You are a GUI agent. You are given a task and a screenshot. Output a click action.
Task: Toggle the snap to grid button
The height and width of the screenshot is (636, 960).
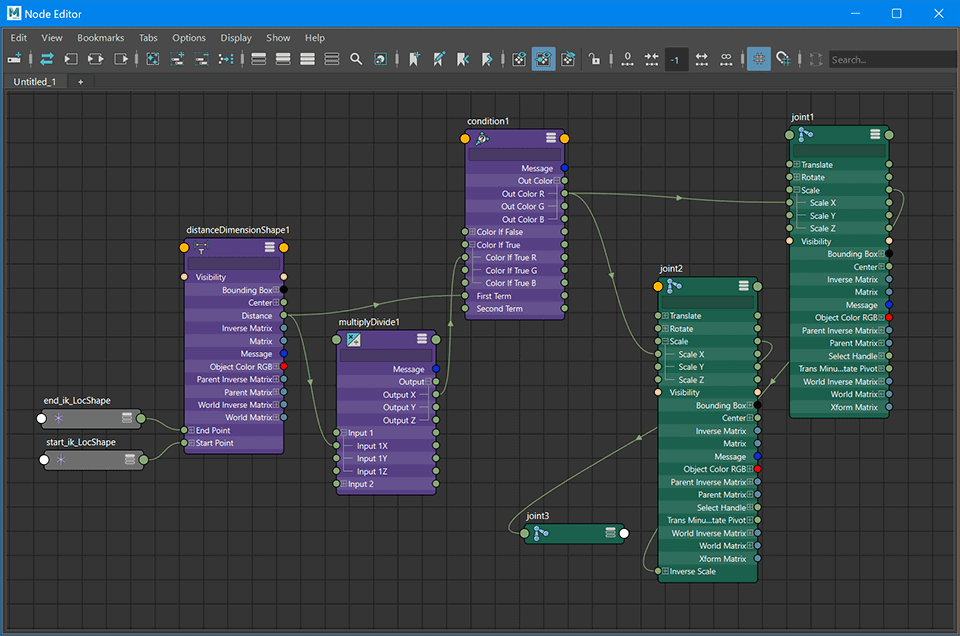(783, 60)
